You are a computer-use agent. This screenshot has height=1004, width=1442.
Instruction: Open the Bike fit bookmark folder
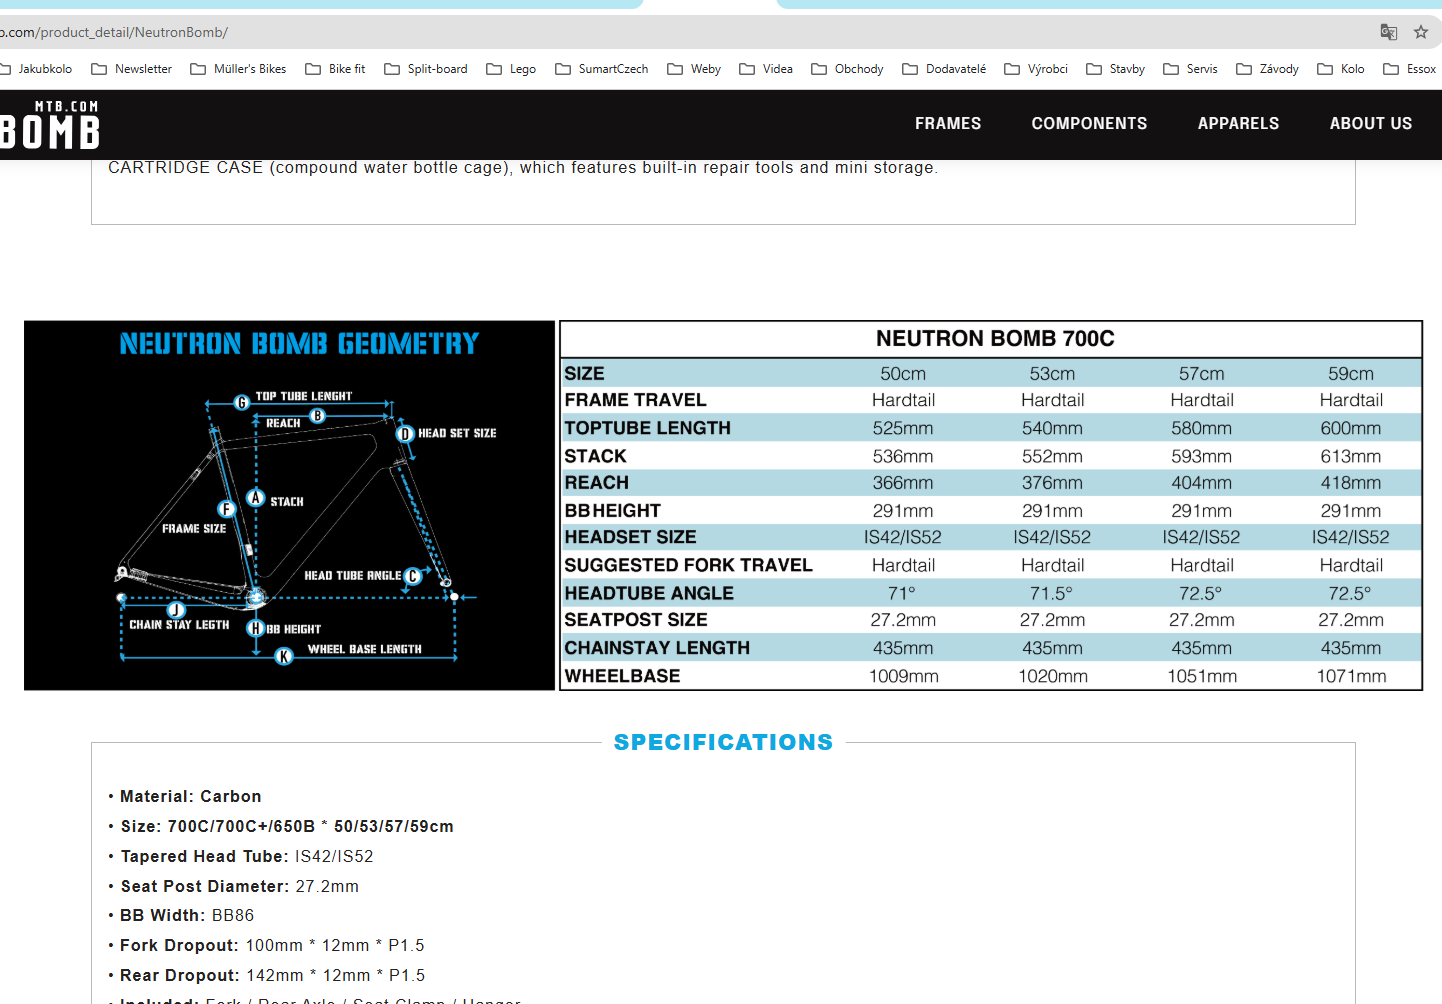[336, 69]
